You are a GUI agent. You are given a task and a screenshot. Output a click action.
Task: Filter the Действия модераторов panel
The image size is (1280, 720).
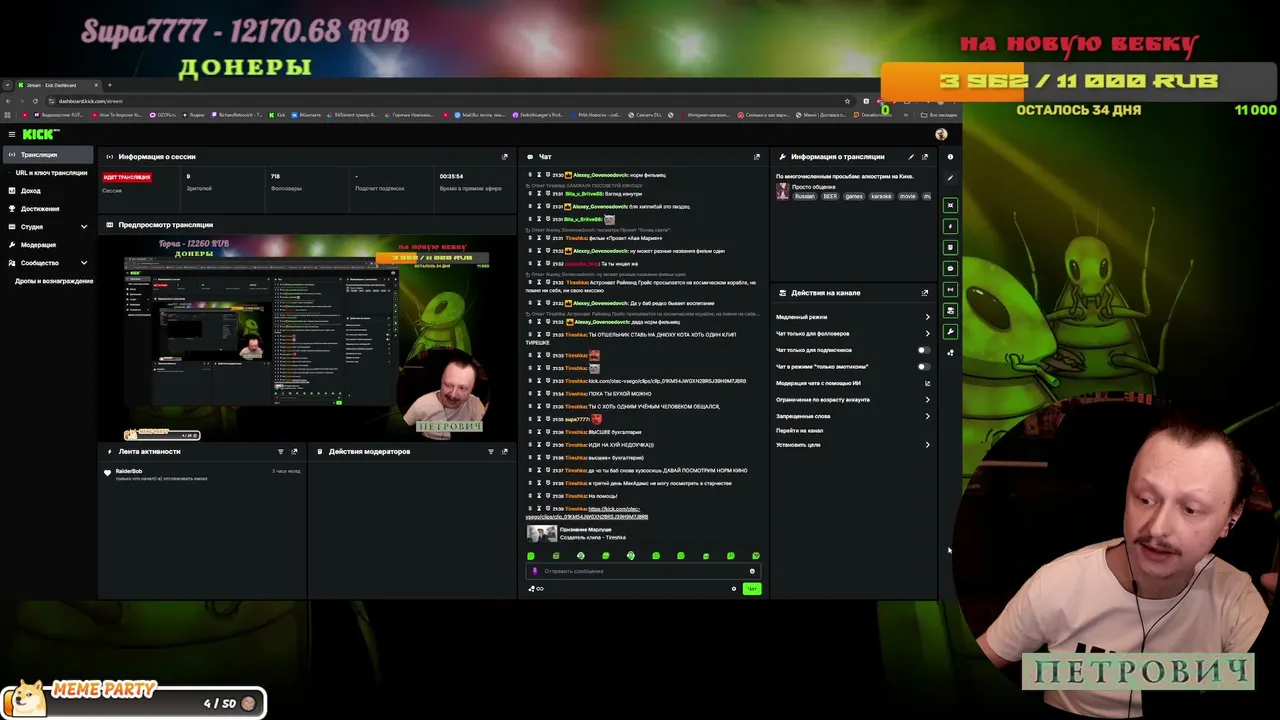coord(491,452)
